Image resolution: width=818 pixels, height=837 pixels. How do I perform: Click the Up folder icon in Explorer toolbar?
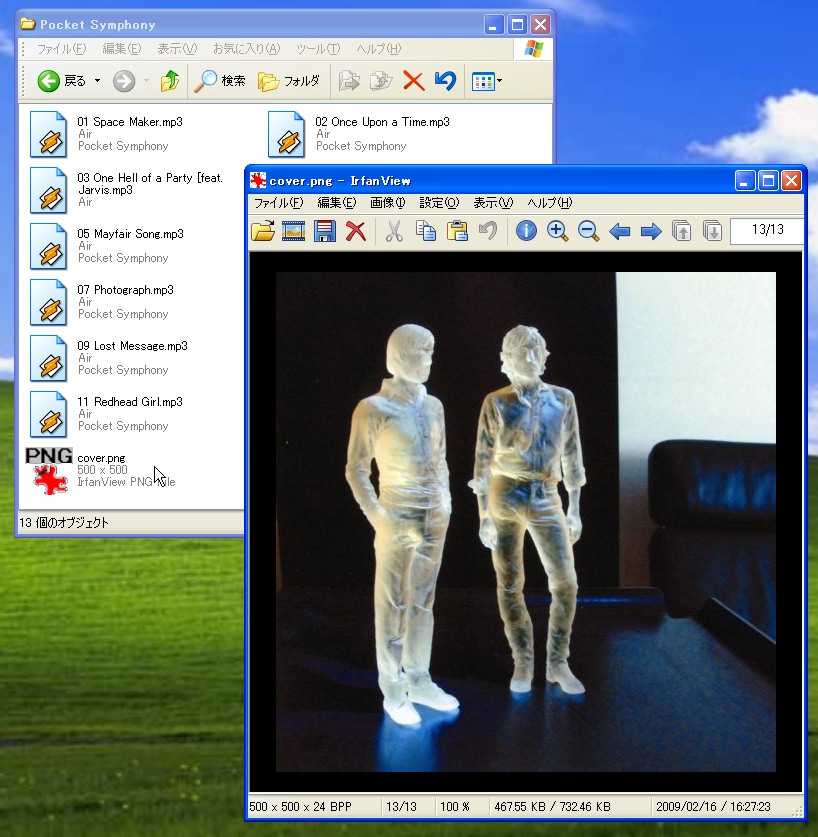coord(170,81)
